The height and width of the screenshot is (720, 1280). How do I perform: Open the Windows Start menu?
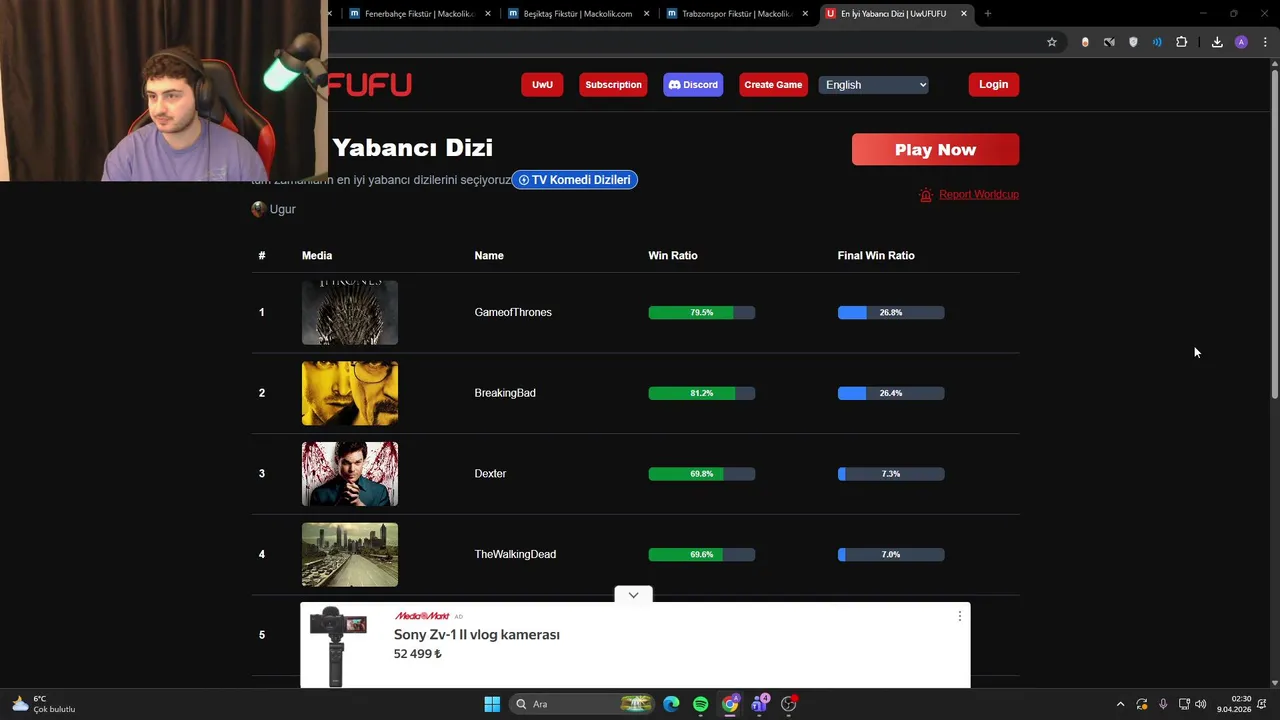[492, 704]
